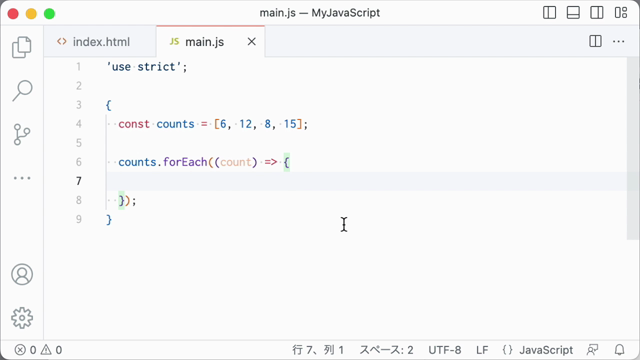The image size is (640, 360).
Task: Open the Search view in activity bar
Action: tap(22, 90)
